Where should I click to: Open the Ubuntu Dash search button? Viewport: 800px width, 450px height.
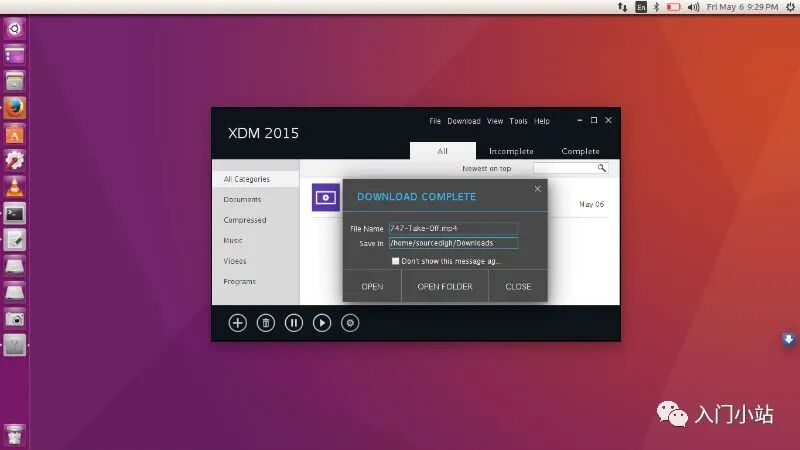coord(14,29)
